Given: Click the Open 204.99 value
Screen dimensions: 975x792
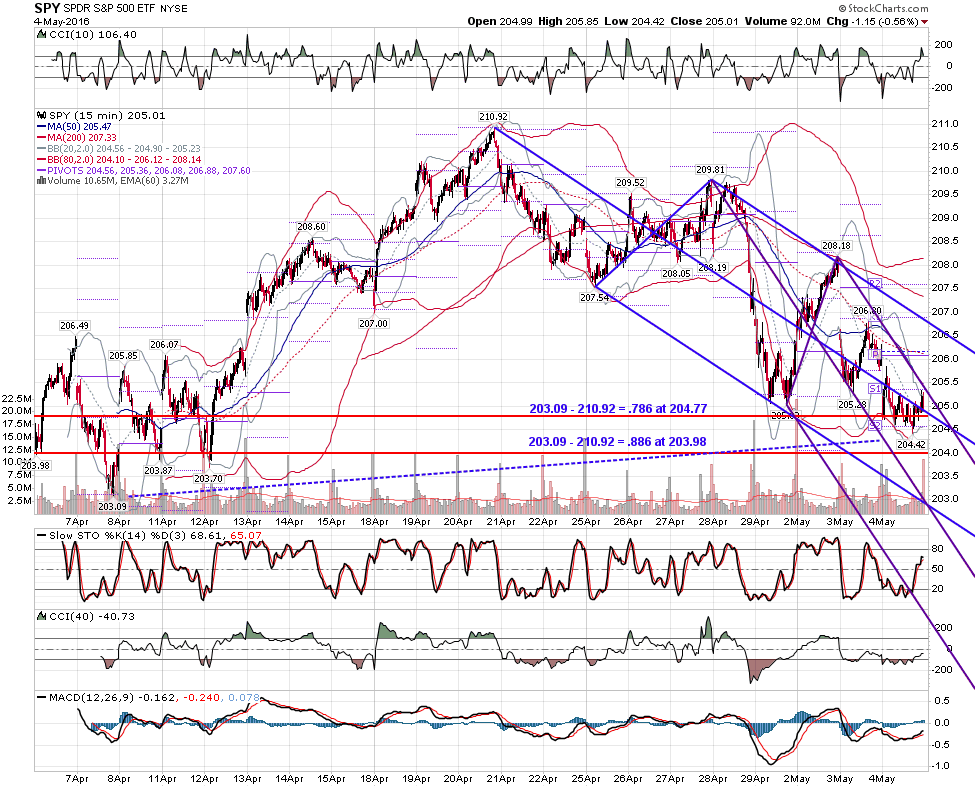Looking at the screenshot, I should pyautogui.click(x=500, y=21).
